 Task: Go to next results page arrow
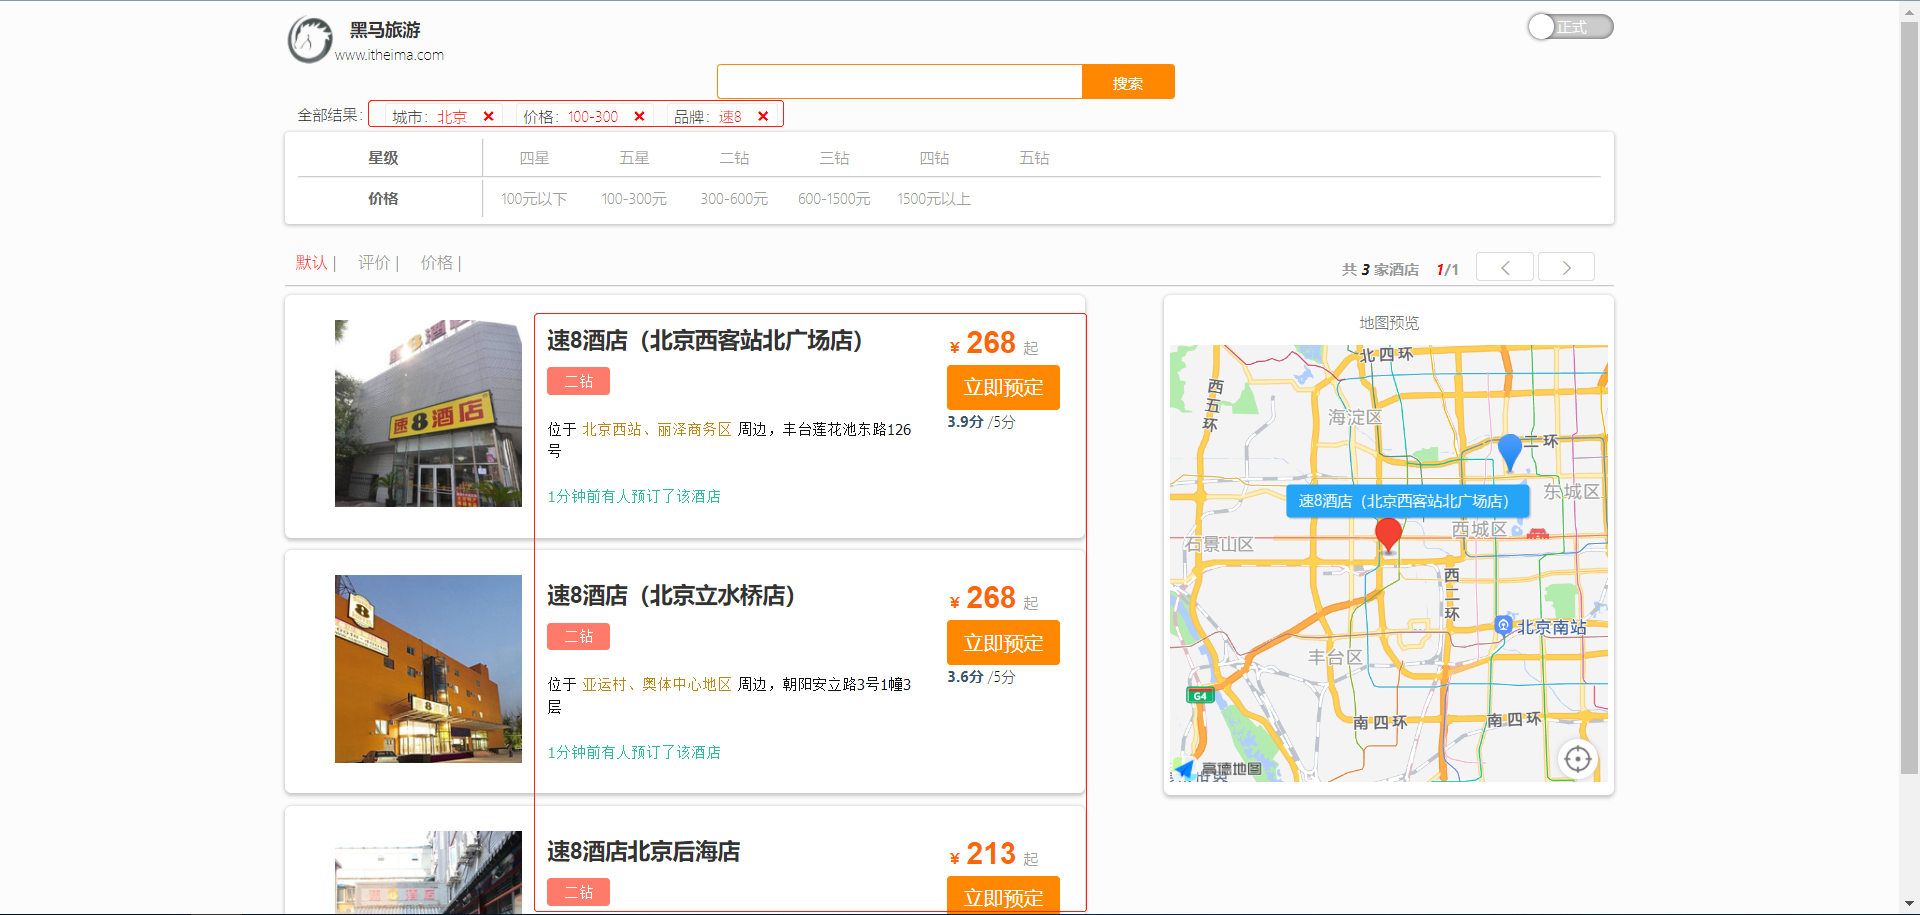click(x=1566, y=268)
